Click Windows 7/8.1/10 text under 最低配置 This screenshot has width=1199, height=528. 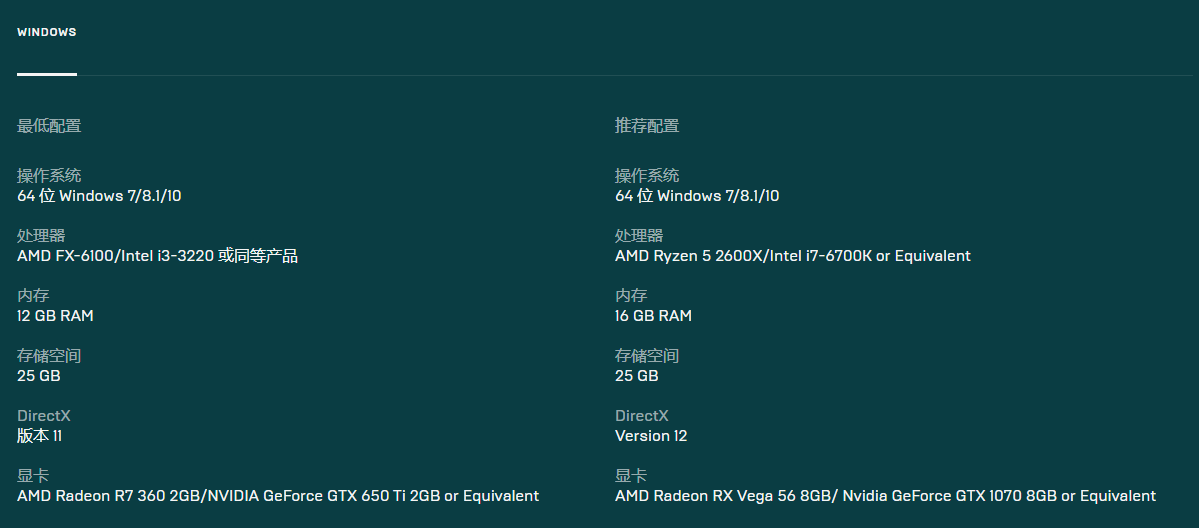tap(120, 196)
